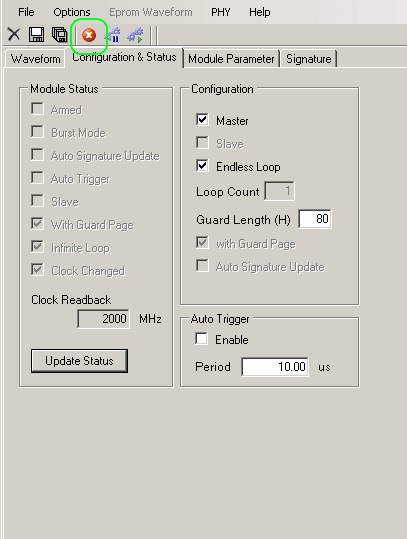Open the Signature tab
This screenshot has height=539, width=407.
(309, 59)
